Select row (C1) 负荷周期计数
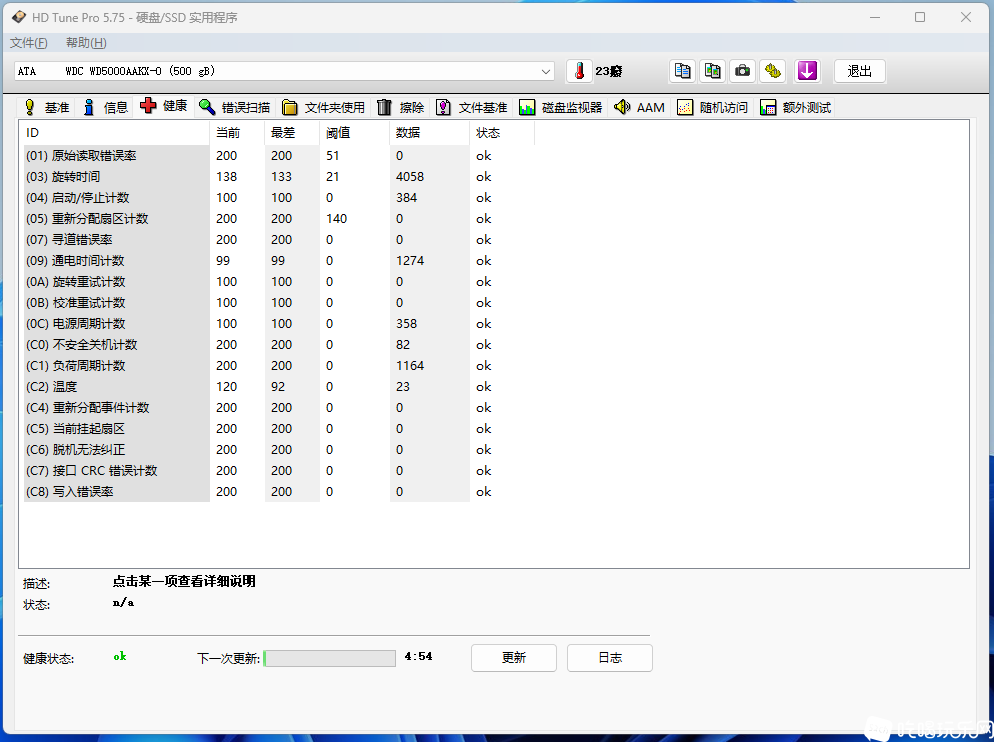 (x=279, y=365)
